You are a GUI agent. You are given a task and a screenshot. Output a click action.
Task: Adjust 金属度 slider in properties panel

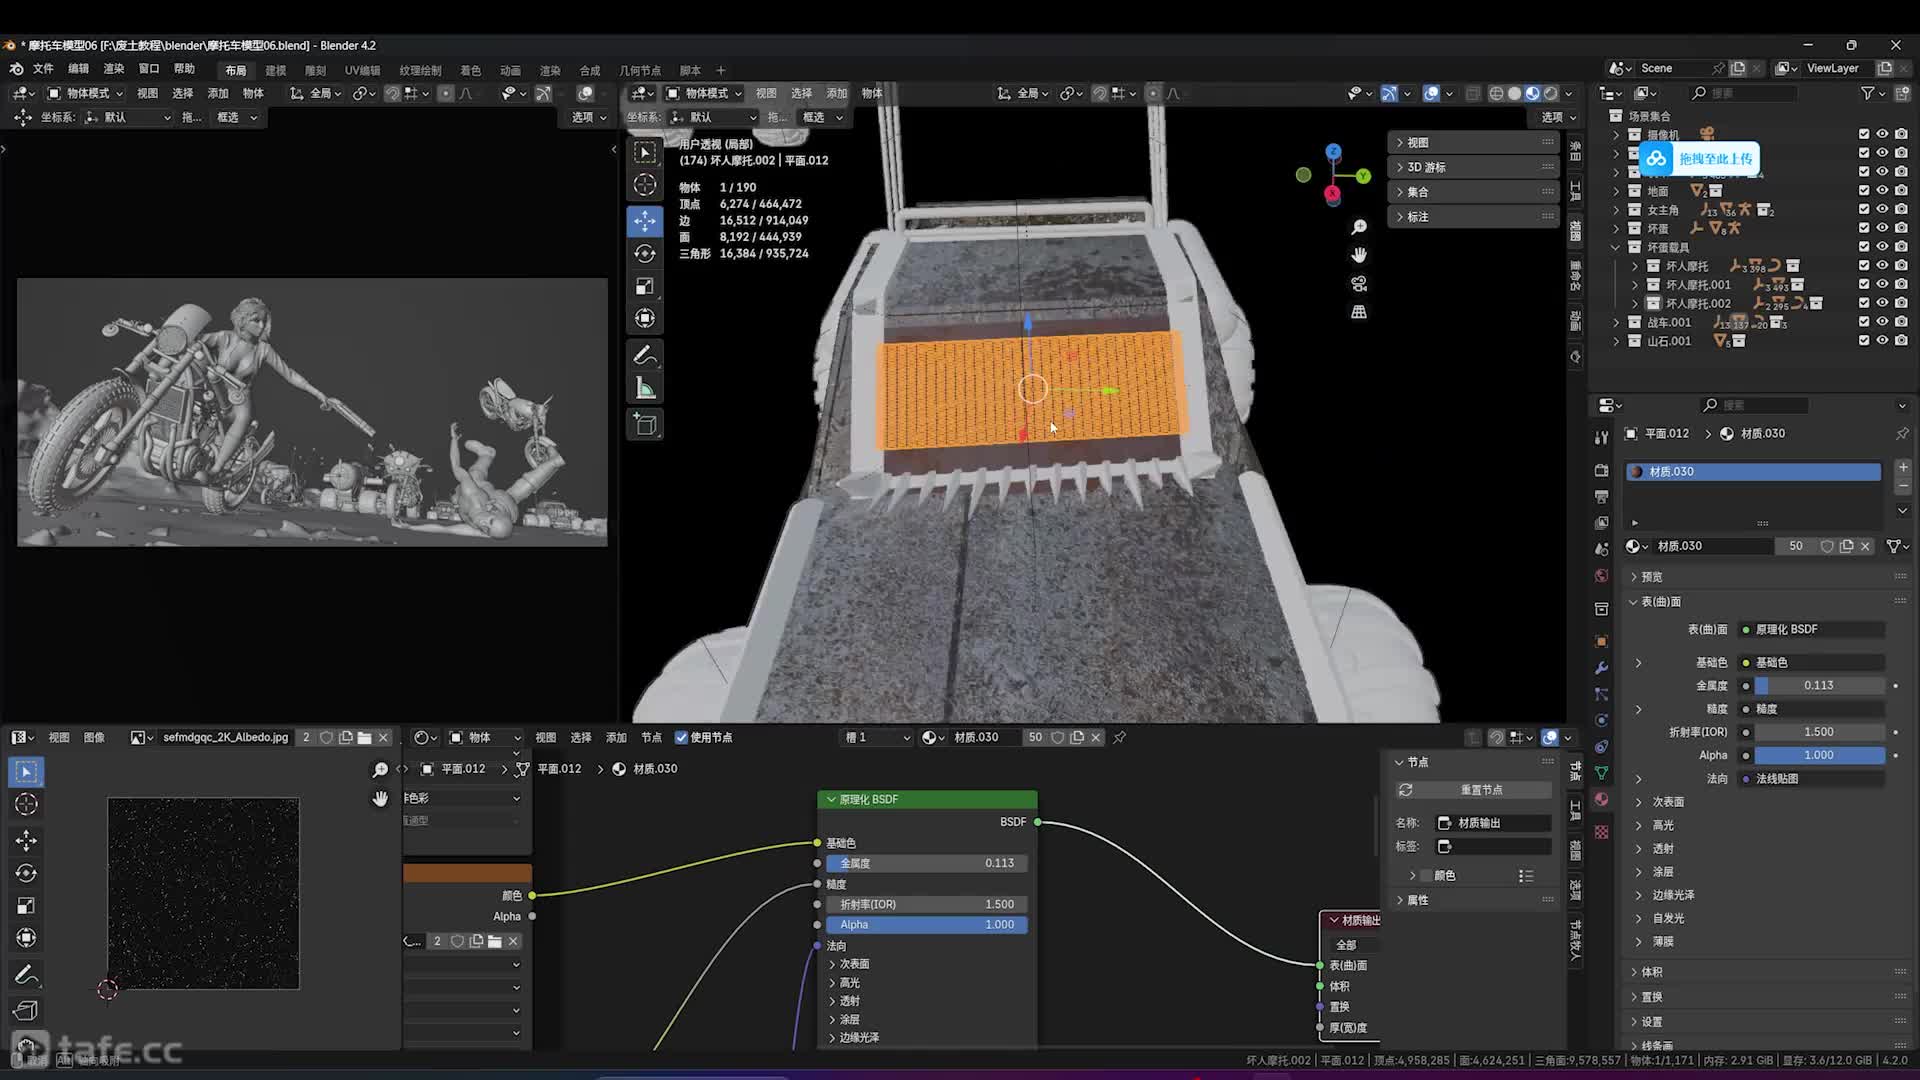click(1820, 685)
